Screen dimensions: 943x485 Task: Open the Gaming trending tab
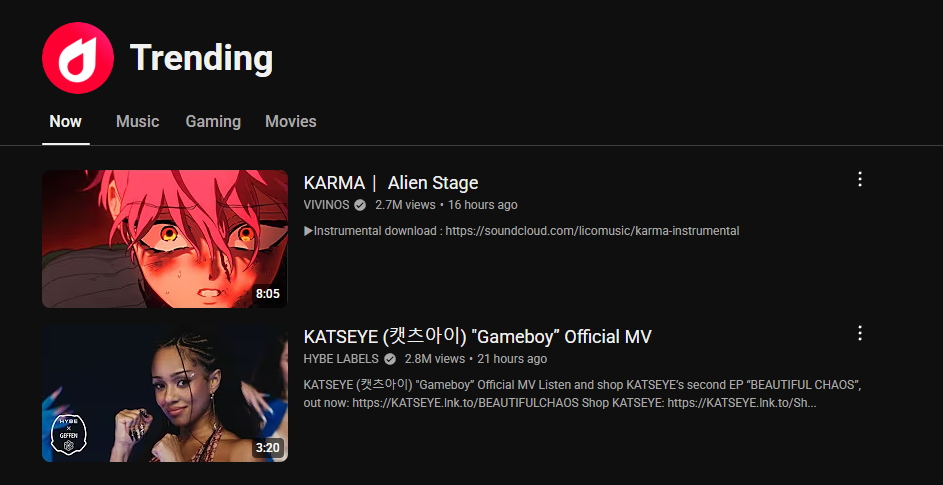(213, 122)
